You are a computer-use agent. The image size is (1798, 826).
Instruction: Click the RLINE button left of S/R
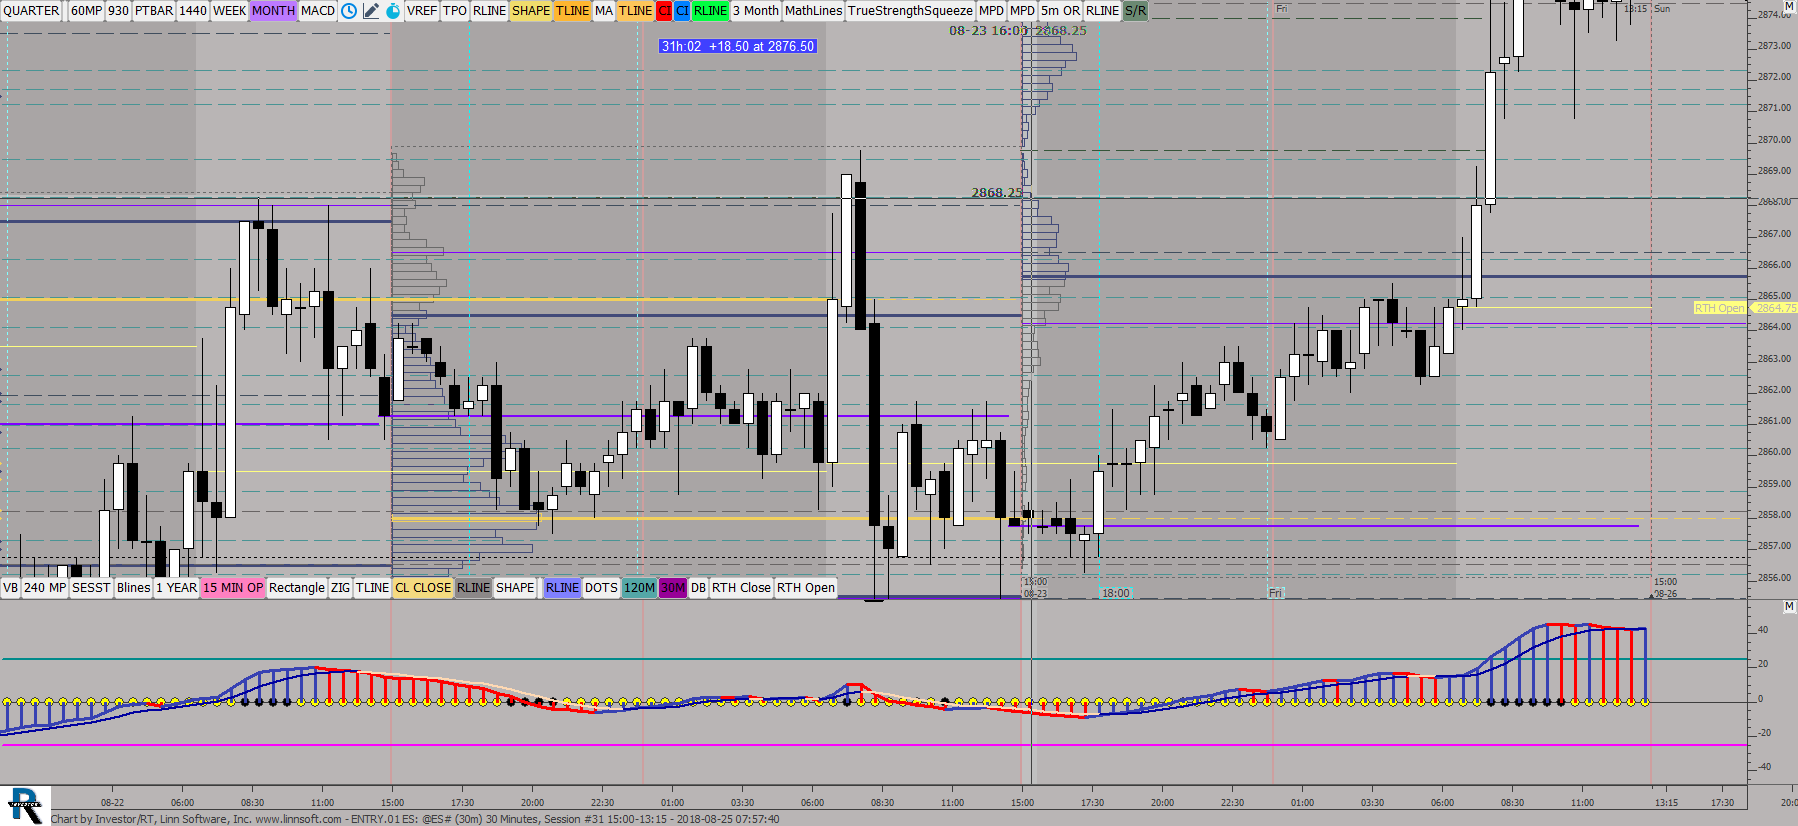tap(1102, 11)
